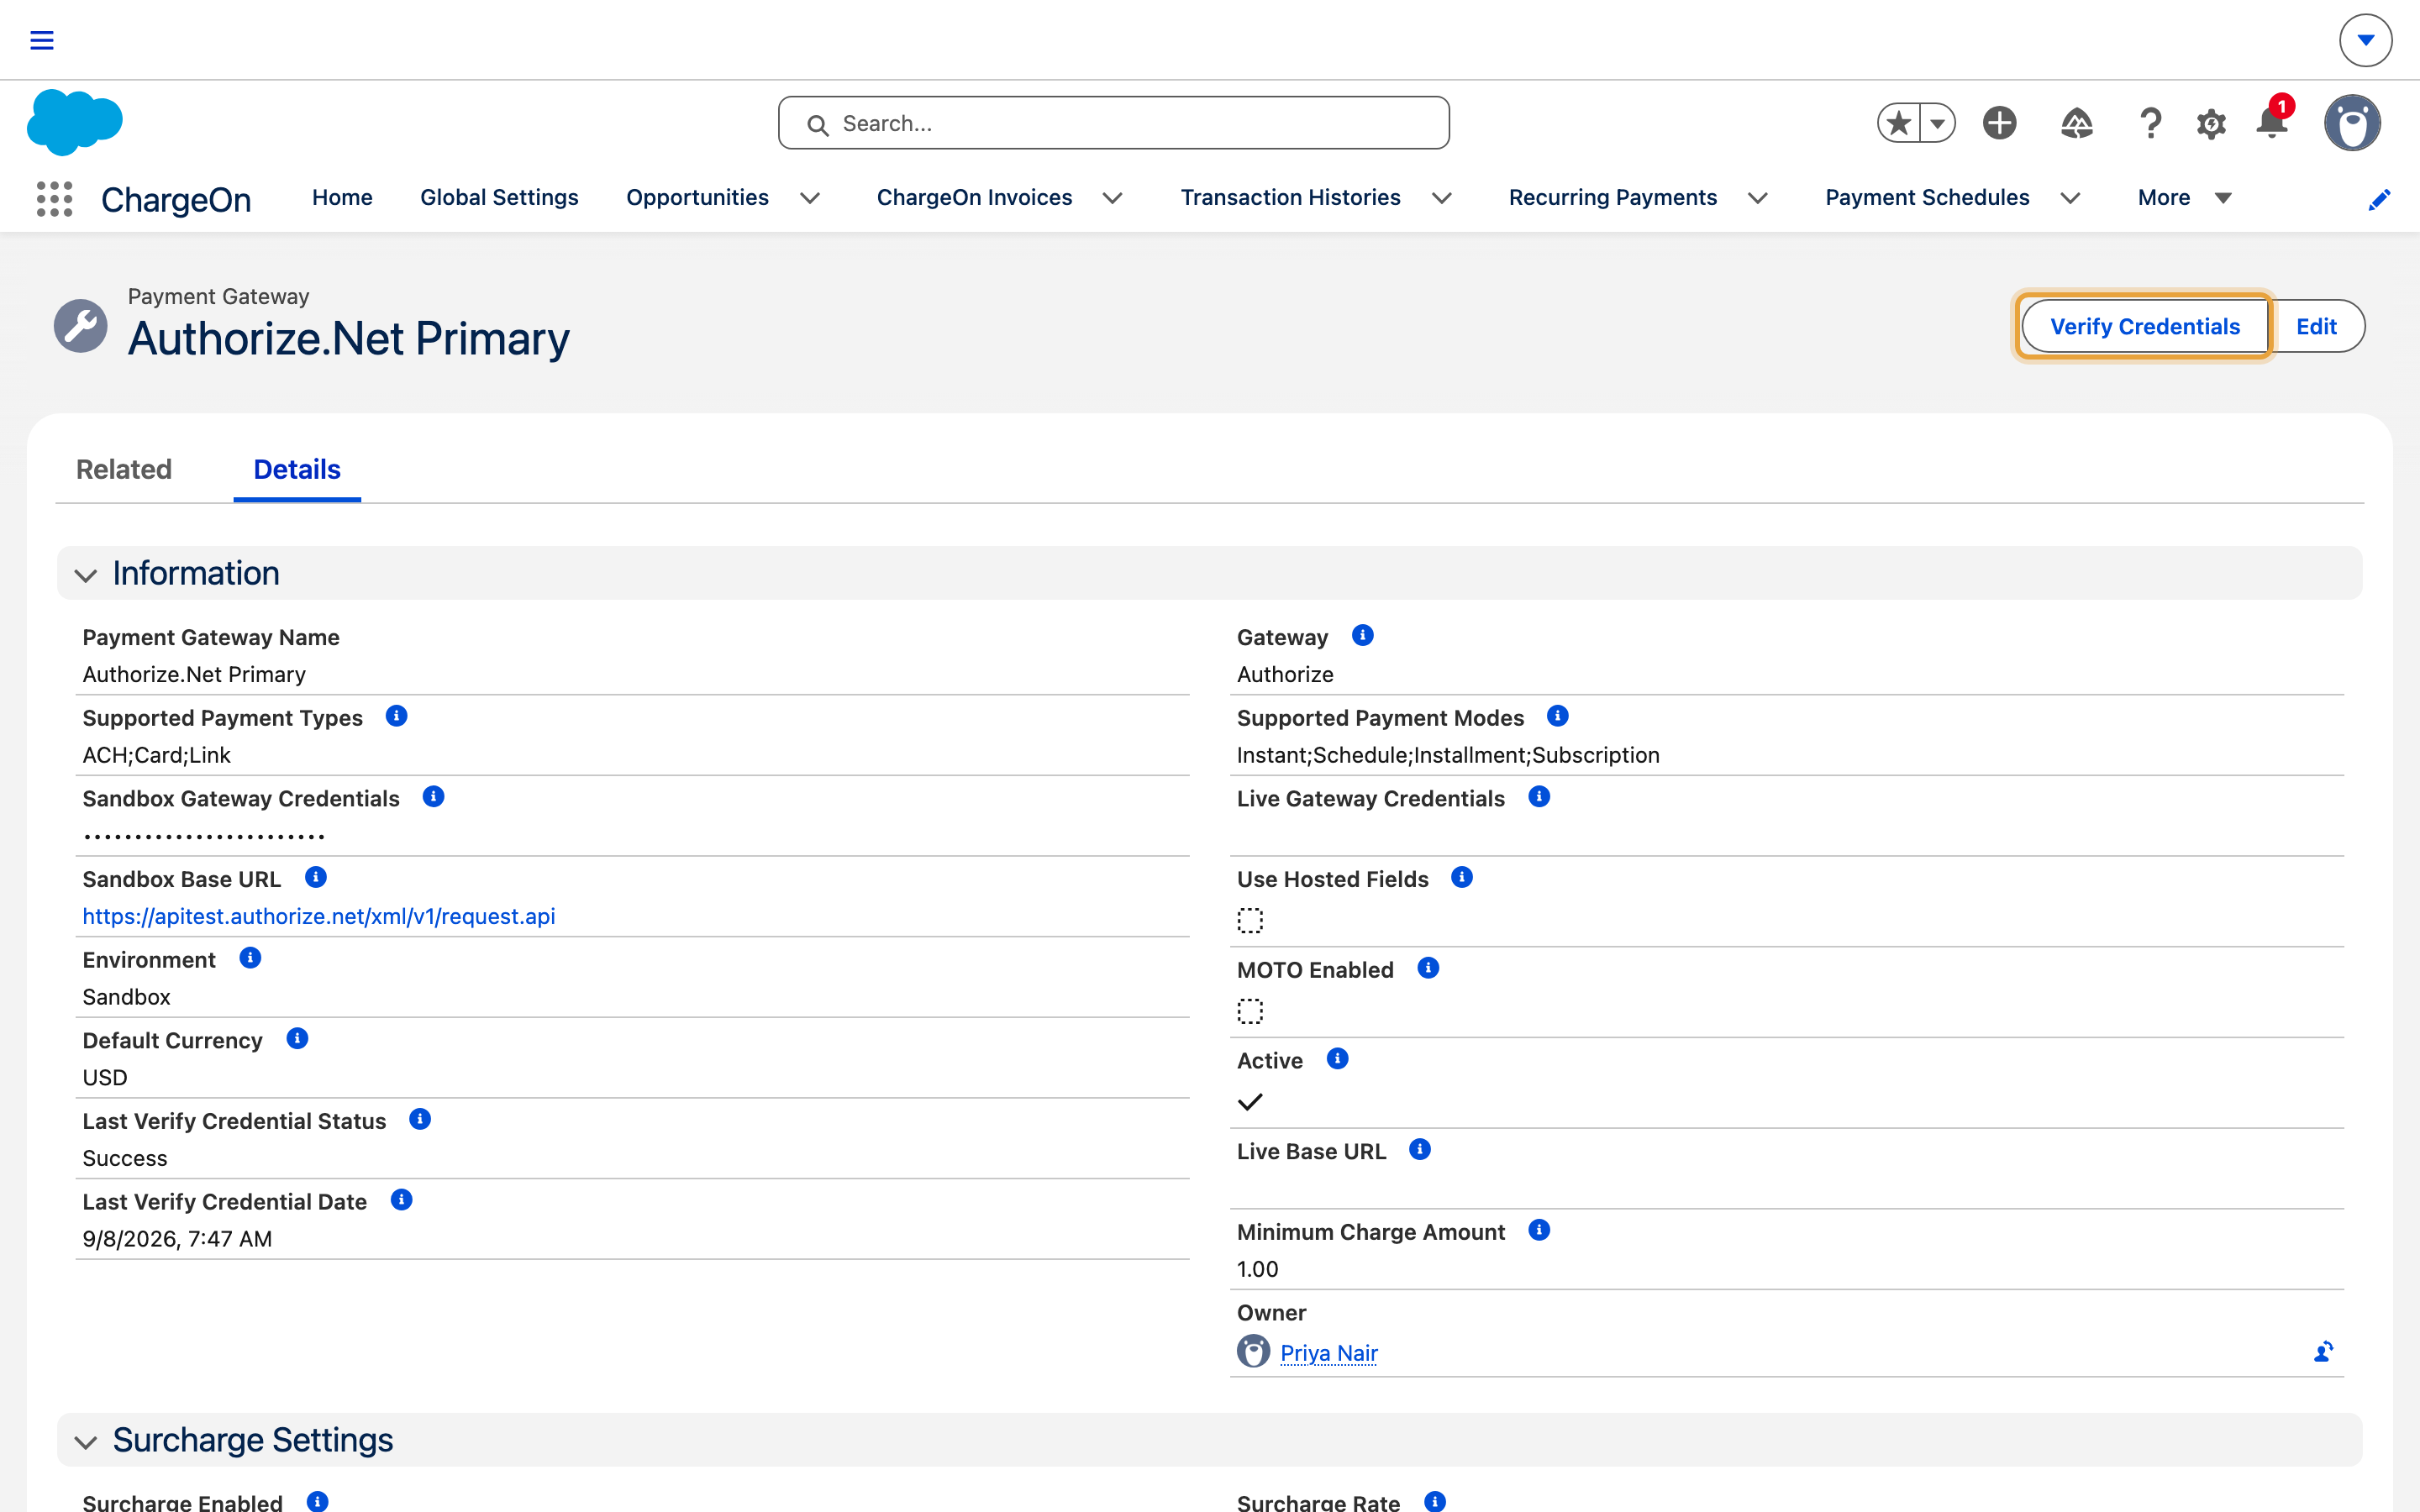
Task: Show info for Supported Payment Modes
Action: click(x=1557, y=716)
